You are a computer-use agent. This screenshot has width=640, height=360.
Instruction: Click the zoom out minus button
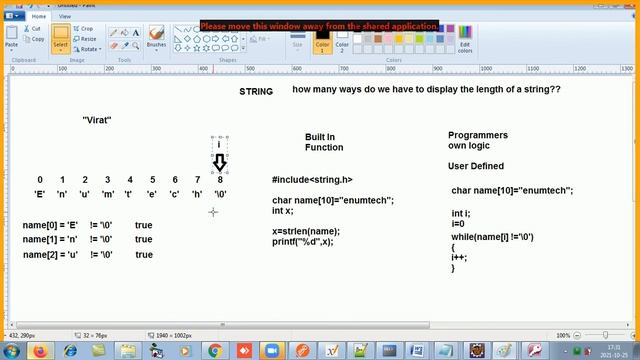click(577, 336)
